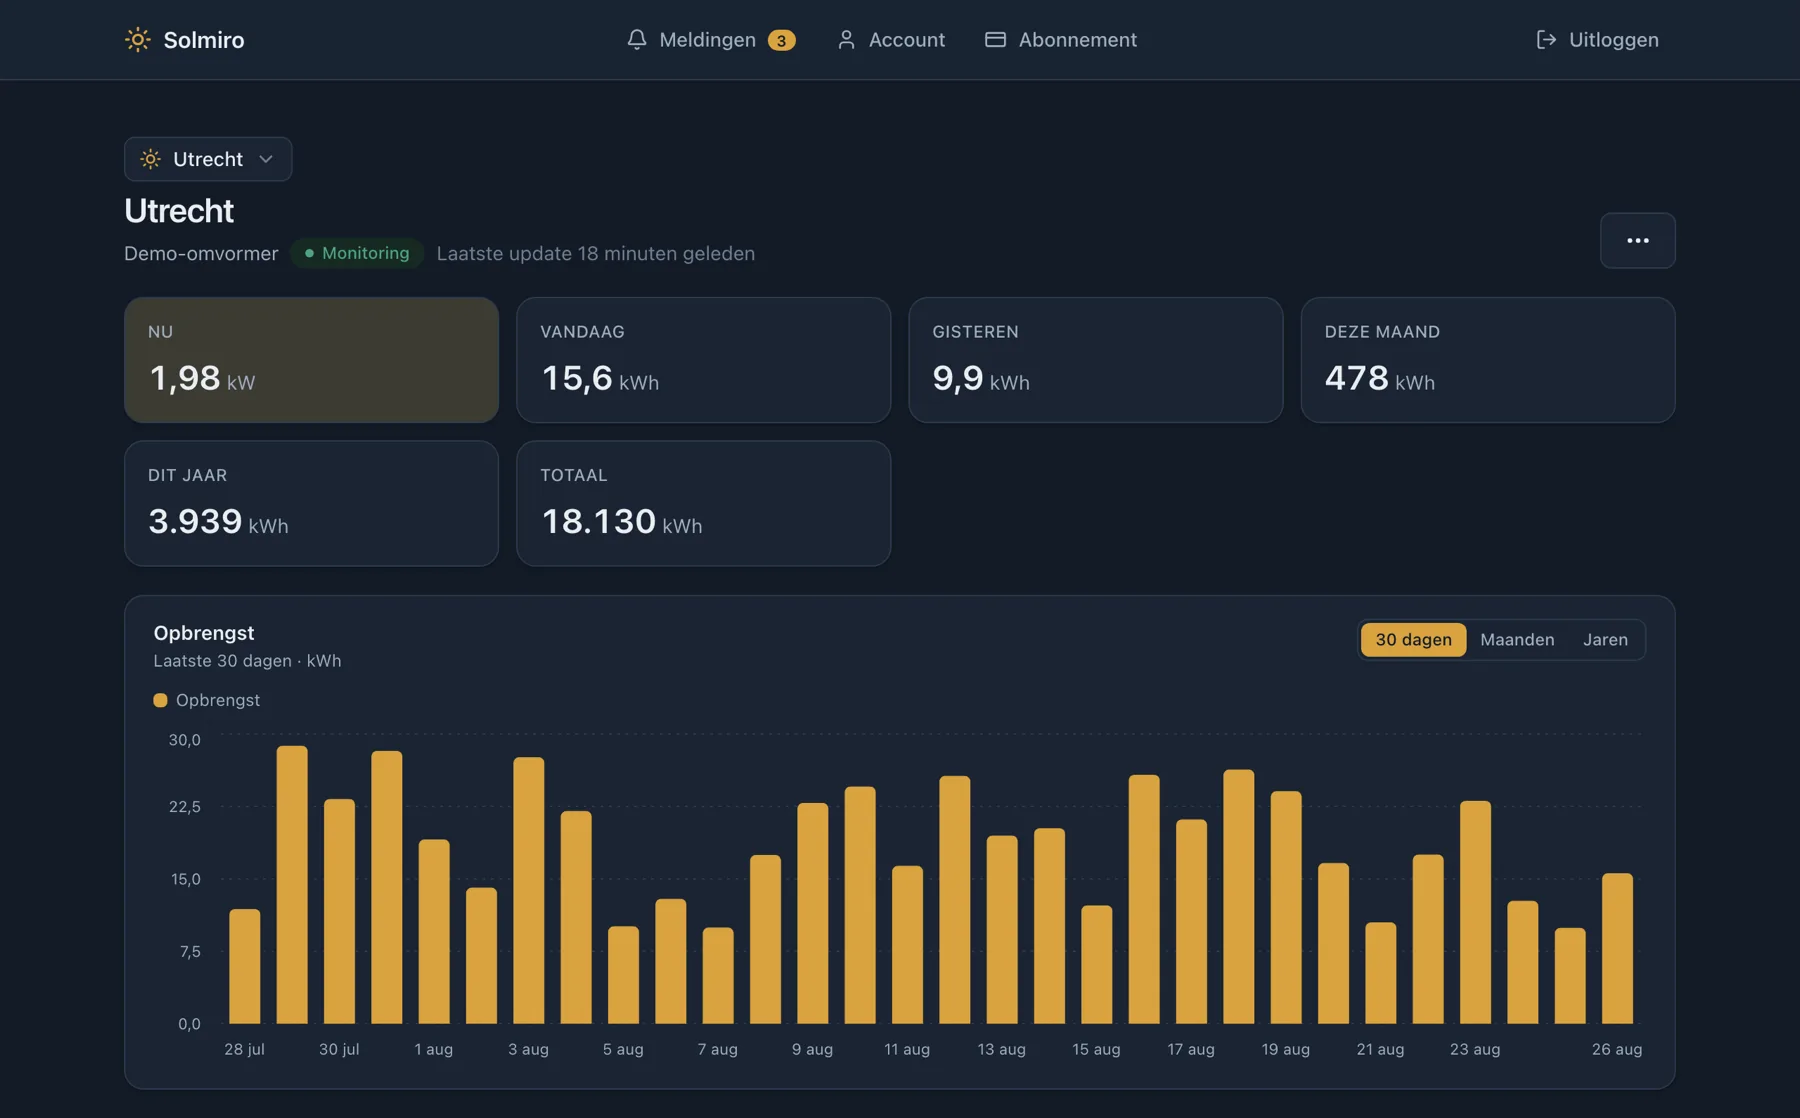Click the Meldingen bell icon
This screenshot has height=1118, width=1800.
[x=636, y=39]
